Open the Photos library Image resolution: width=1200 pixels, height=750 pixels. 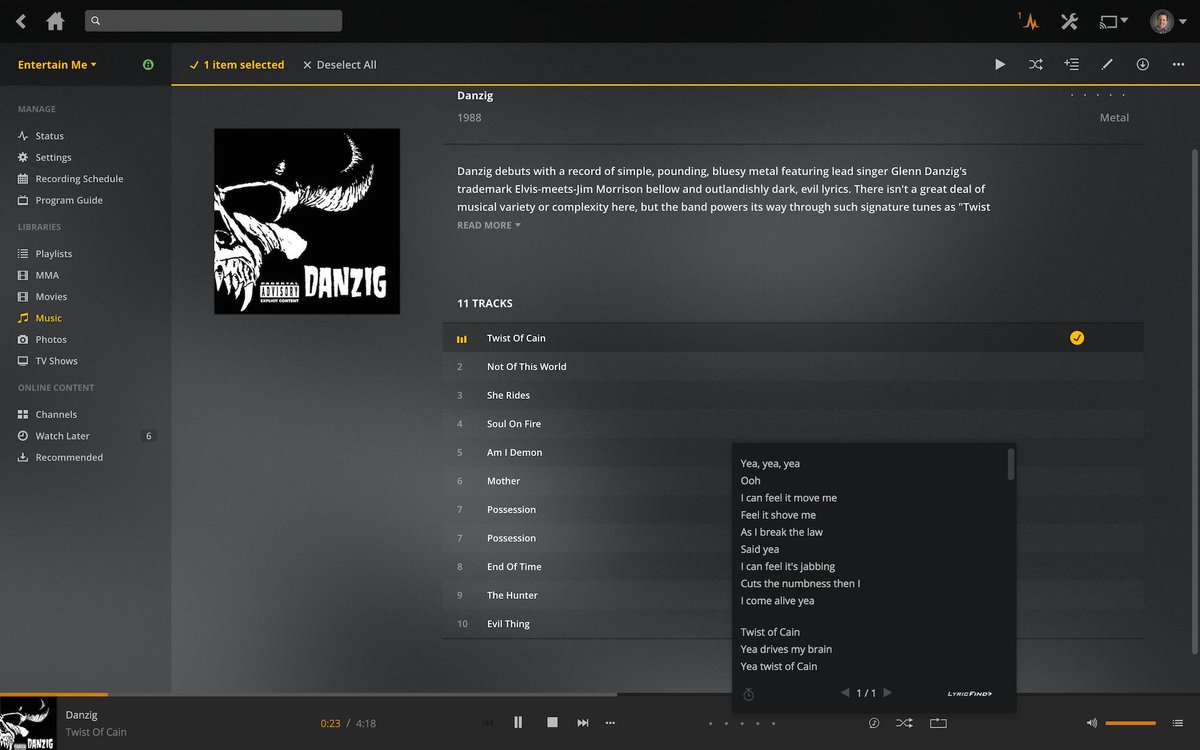coord(51,340)
